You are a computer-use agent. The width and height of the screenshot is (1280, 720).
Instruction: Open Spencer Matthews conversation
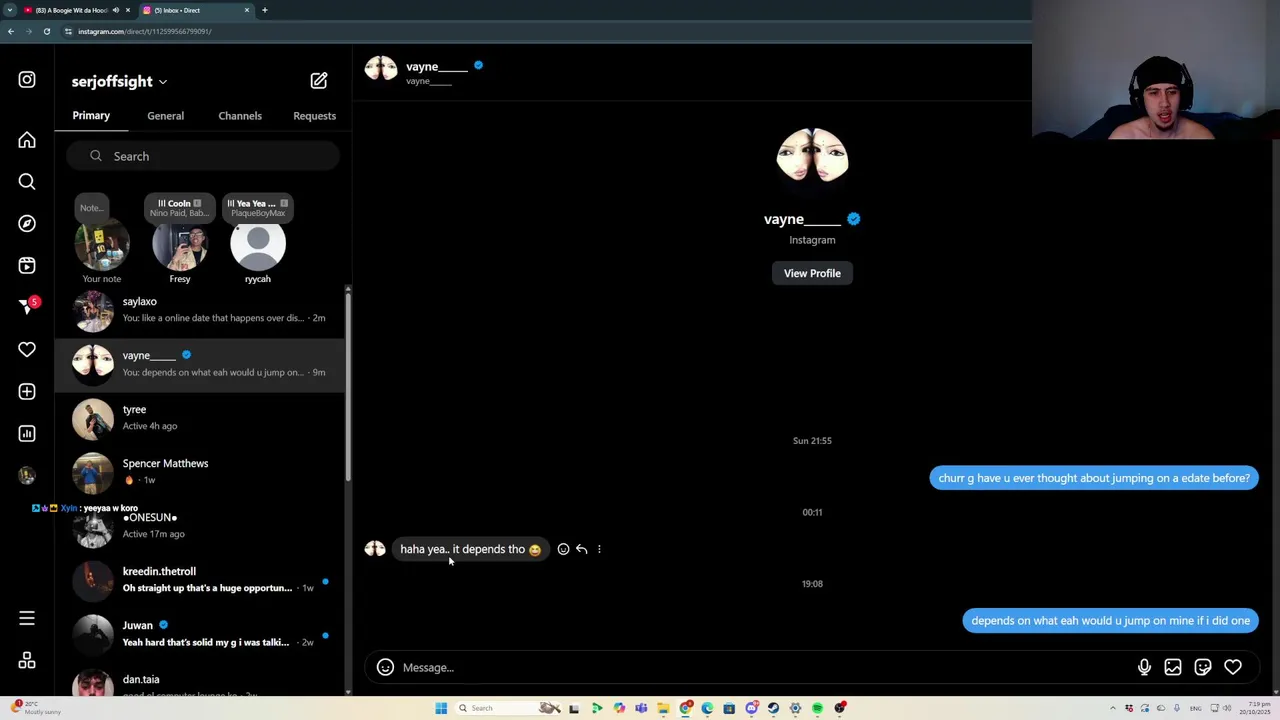(x=200, y=472)
